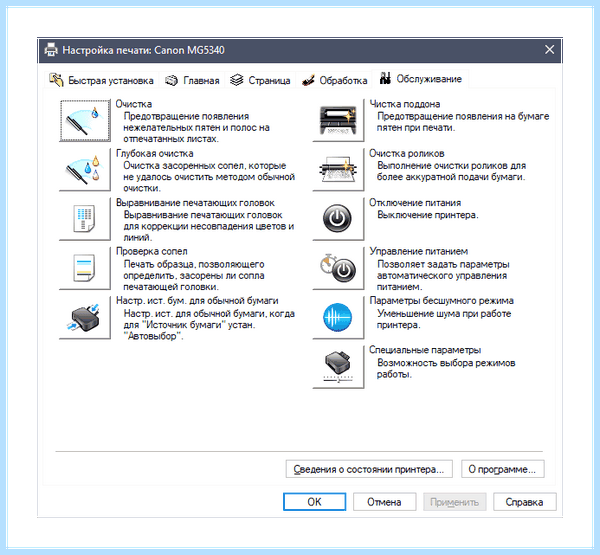
Task: Open Выравнивание печатающих головок icon button
Action: click(x=85, y=219)
